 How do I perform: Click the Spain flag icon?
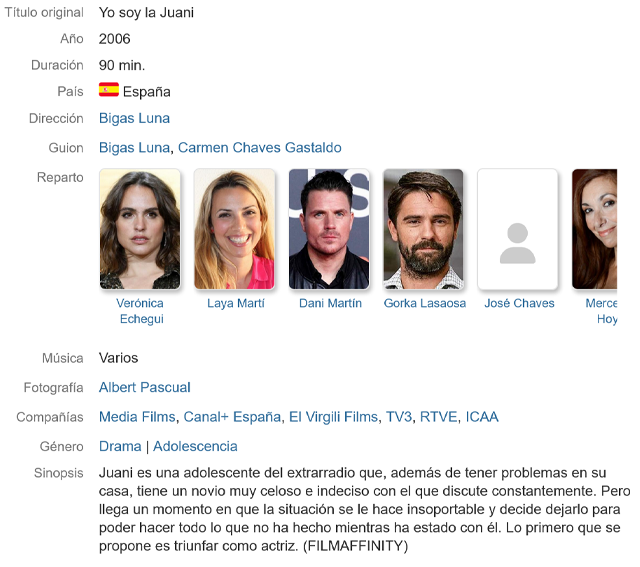pyautogui.click(x=109, y=90)
